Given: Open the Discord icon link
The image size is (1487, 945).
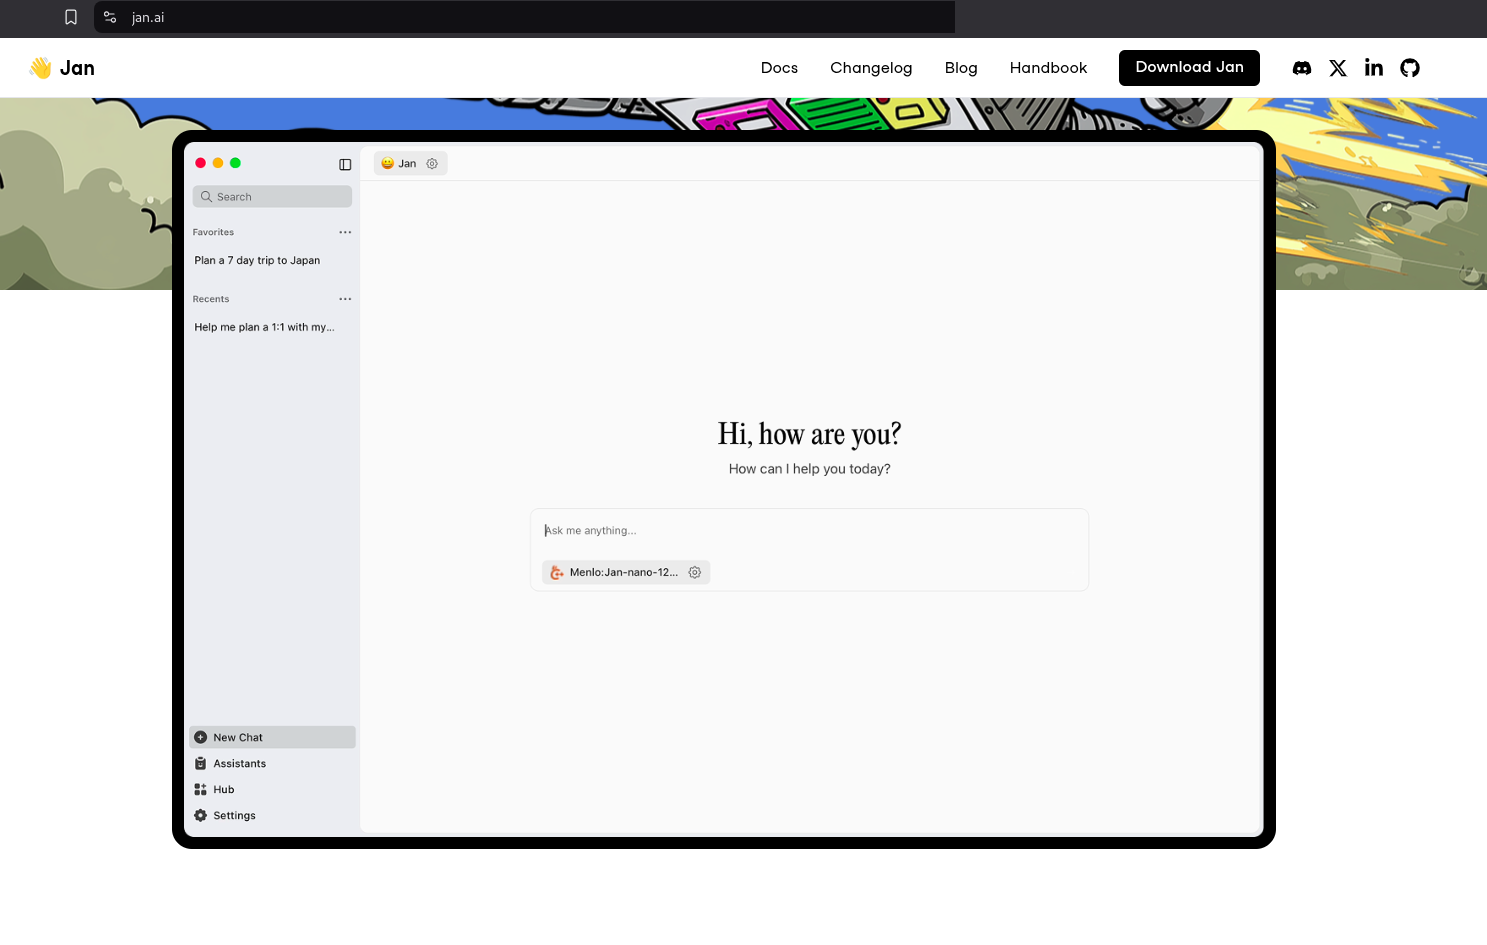Looking at the screenshot, I should (1301, 68).
